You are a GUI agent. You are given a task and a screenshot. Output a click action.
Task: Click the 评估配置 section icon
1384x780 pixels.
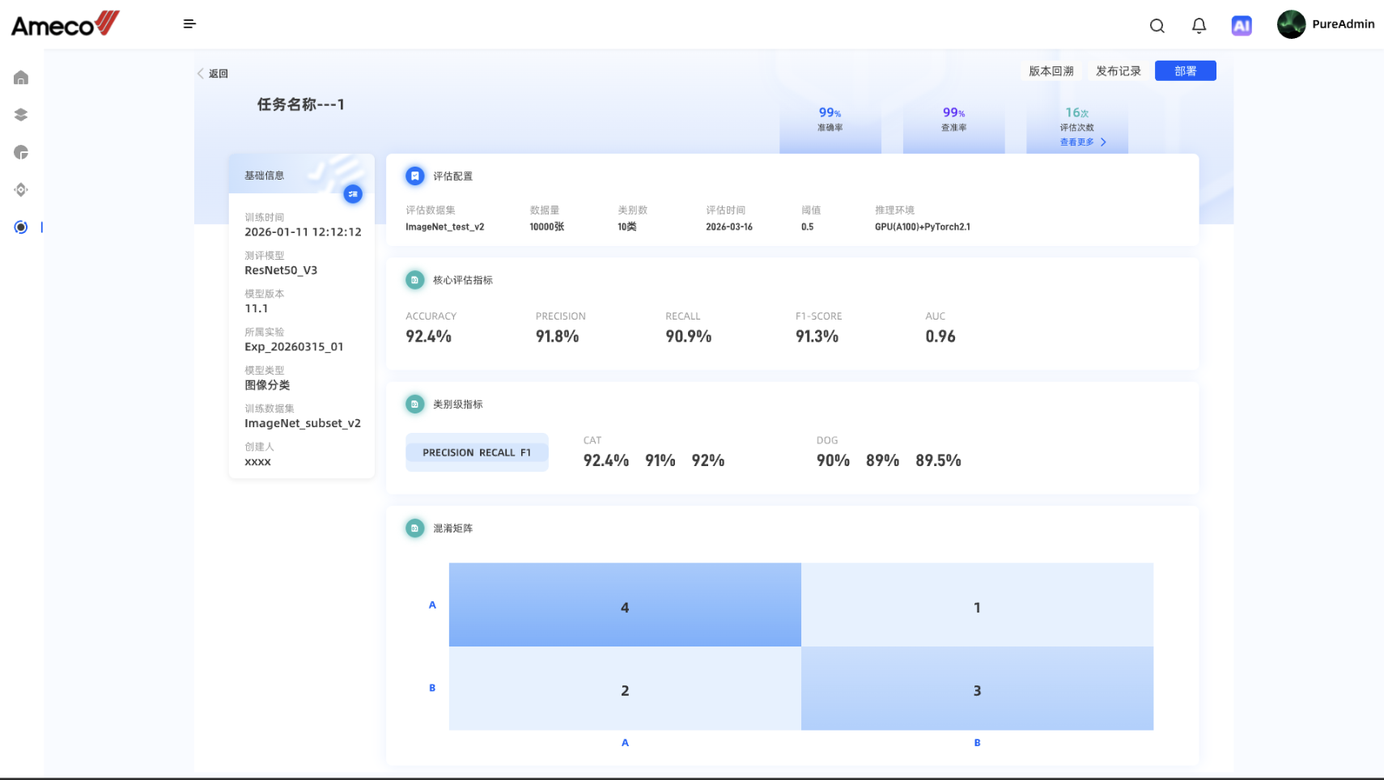(415, 176)
